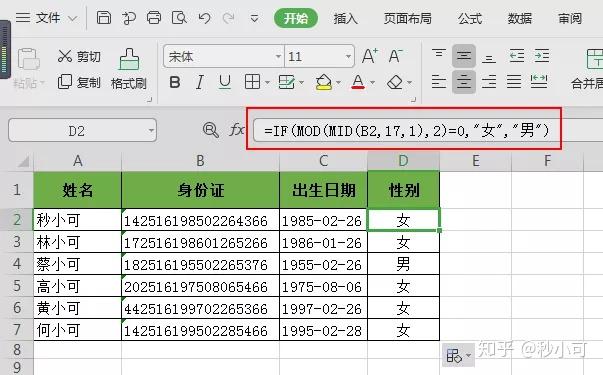This screenshot has height=375, width=603.
Task: Select the 数据 tab
Action: [x=520, y=18]
